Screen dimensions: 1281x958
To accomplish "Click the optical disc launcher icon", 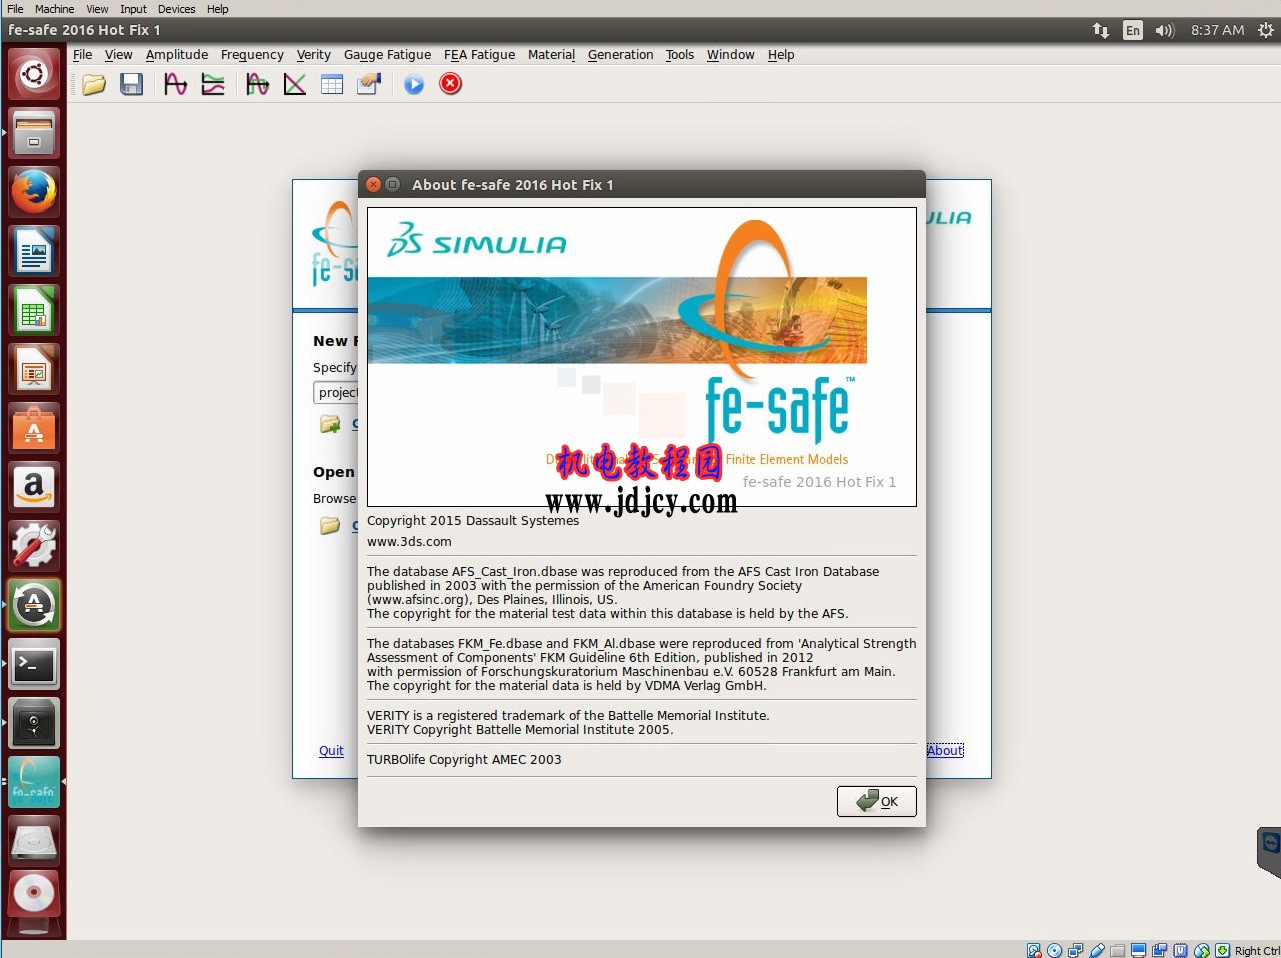I will pyautogui.click(x=34, y=893).
